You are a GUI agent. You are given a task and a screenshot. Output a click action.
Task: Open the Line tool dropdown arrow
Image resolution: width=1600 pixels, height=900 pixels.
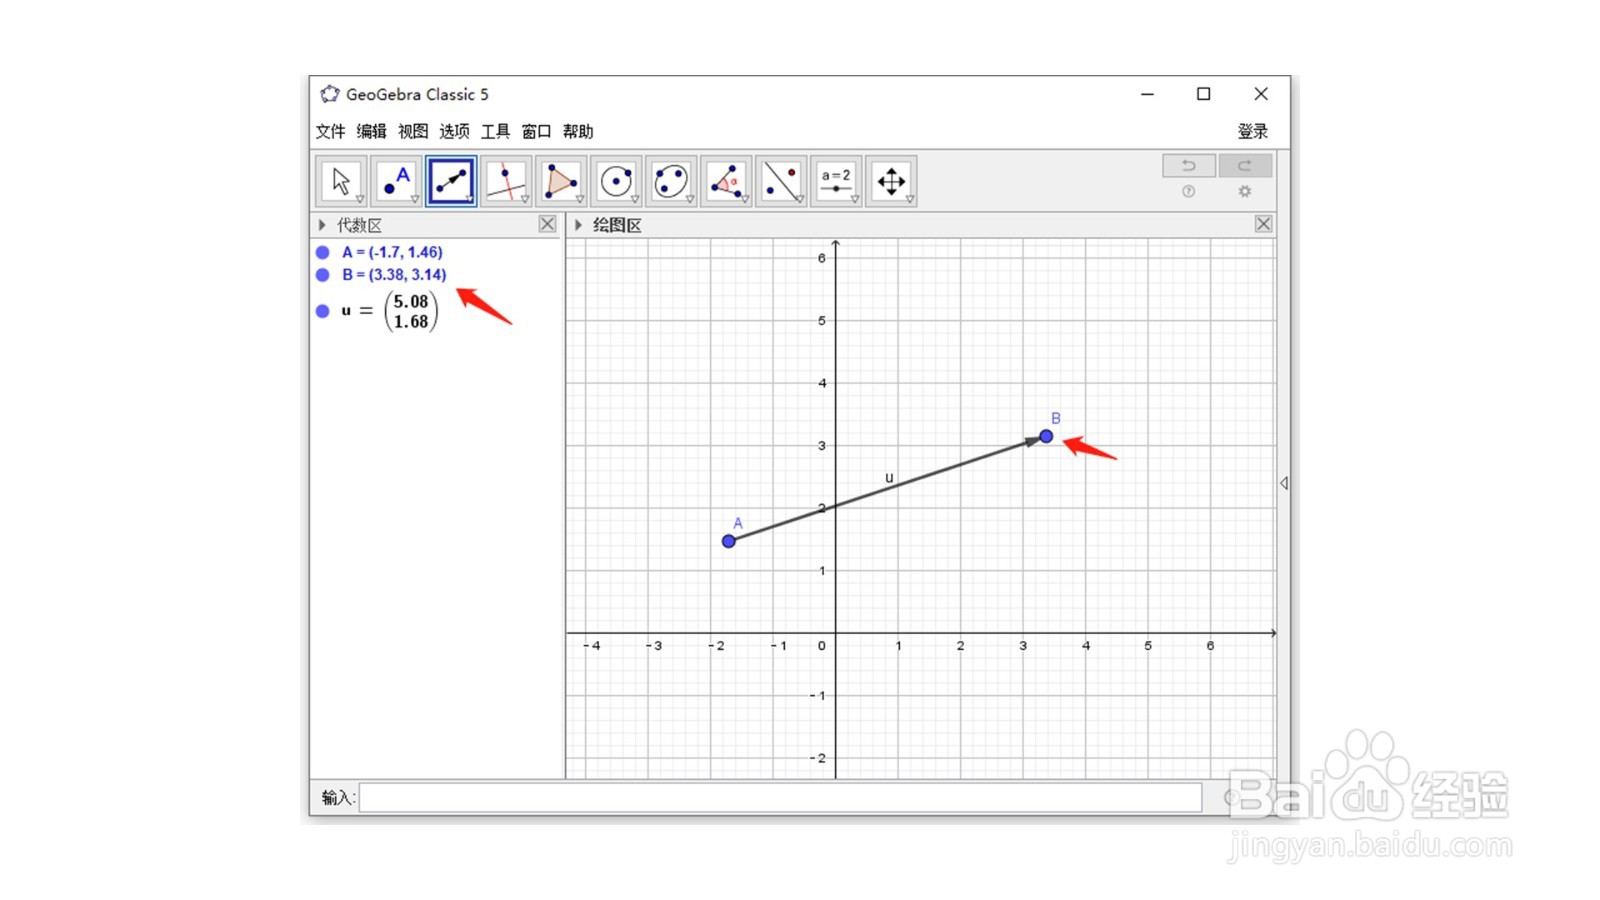(470, 200)
